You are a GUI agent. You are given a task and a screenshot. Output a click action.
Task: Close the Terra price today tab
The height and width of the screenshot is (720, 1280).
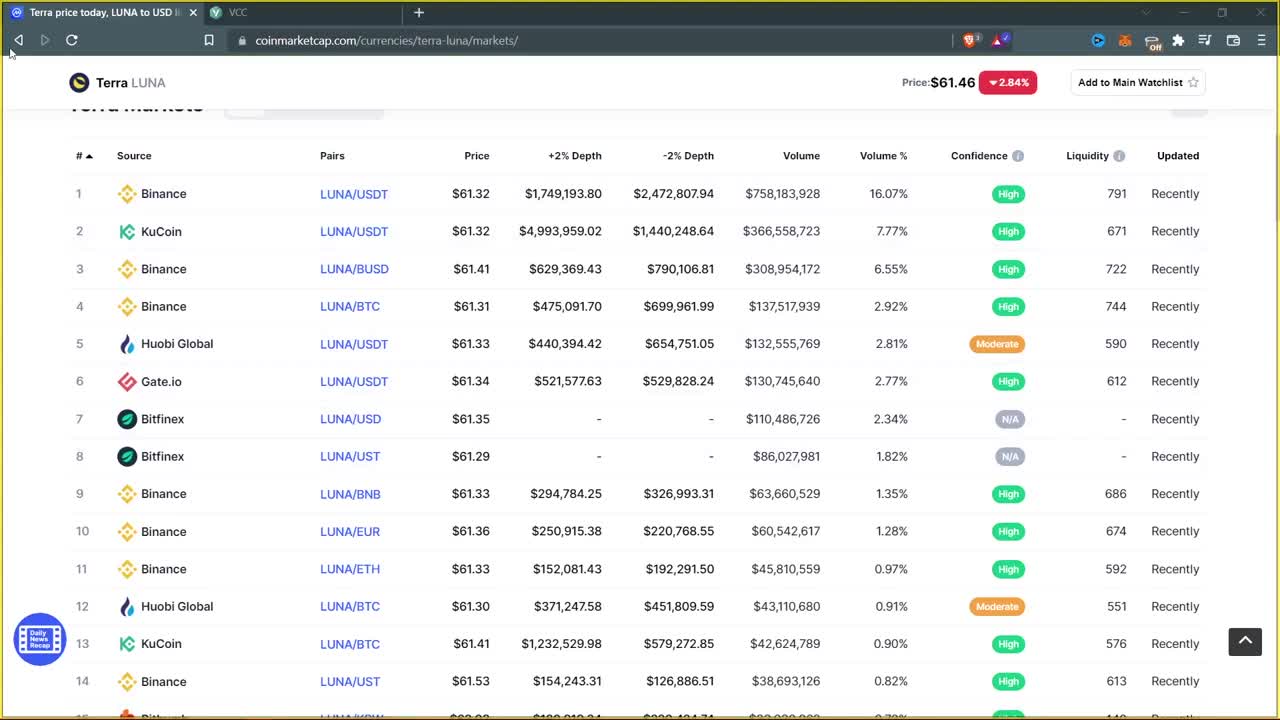tap(193, 12)
